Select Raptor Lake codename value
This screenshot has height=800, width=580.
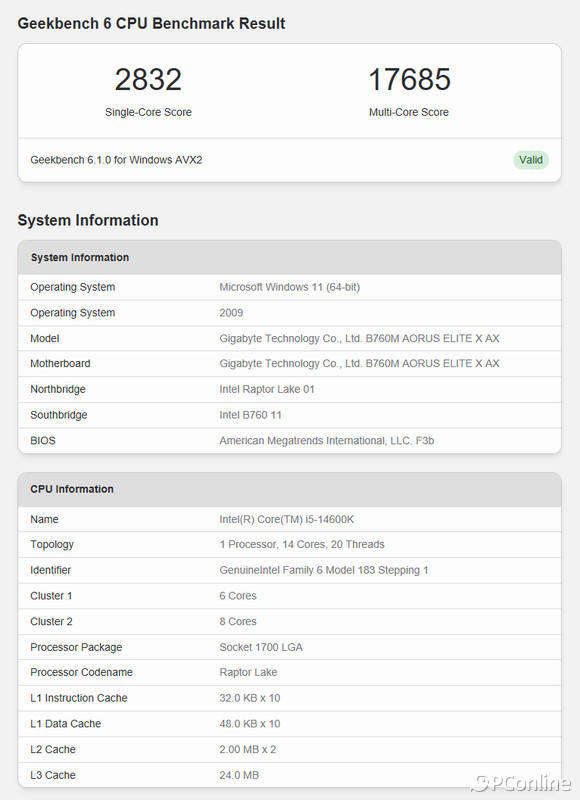coord(248,672)
